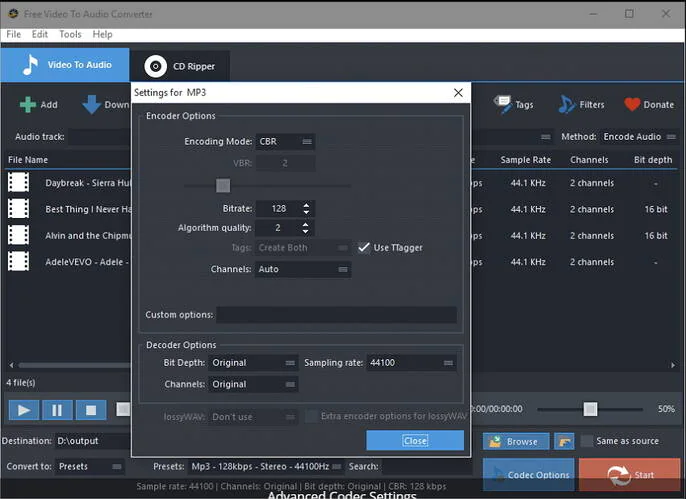Open the Tags editor icon
Screen dimensions: 686x499
pyautogui.click(x=502, y=104)
